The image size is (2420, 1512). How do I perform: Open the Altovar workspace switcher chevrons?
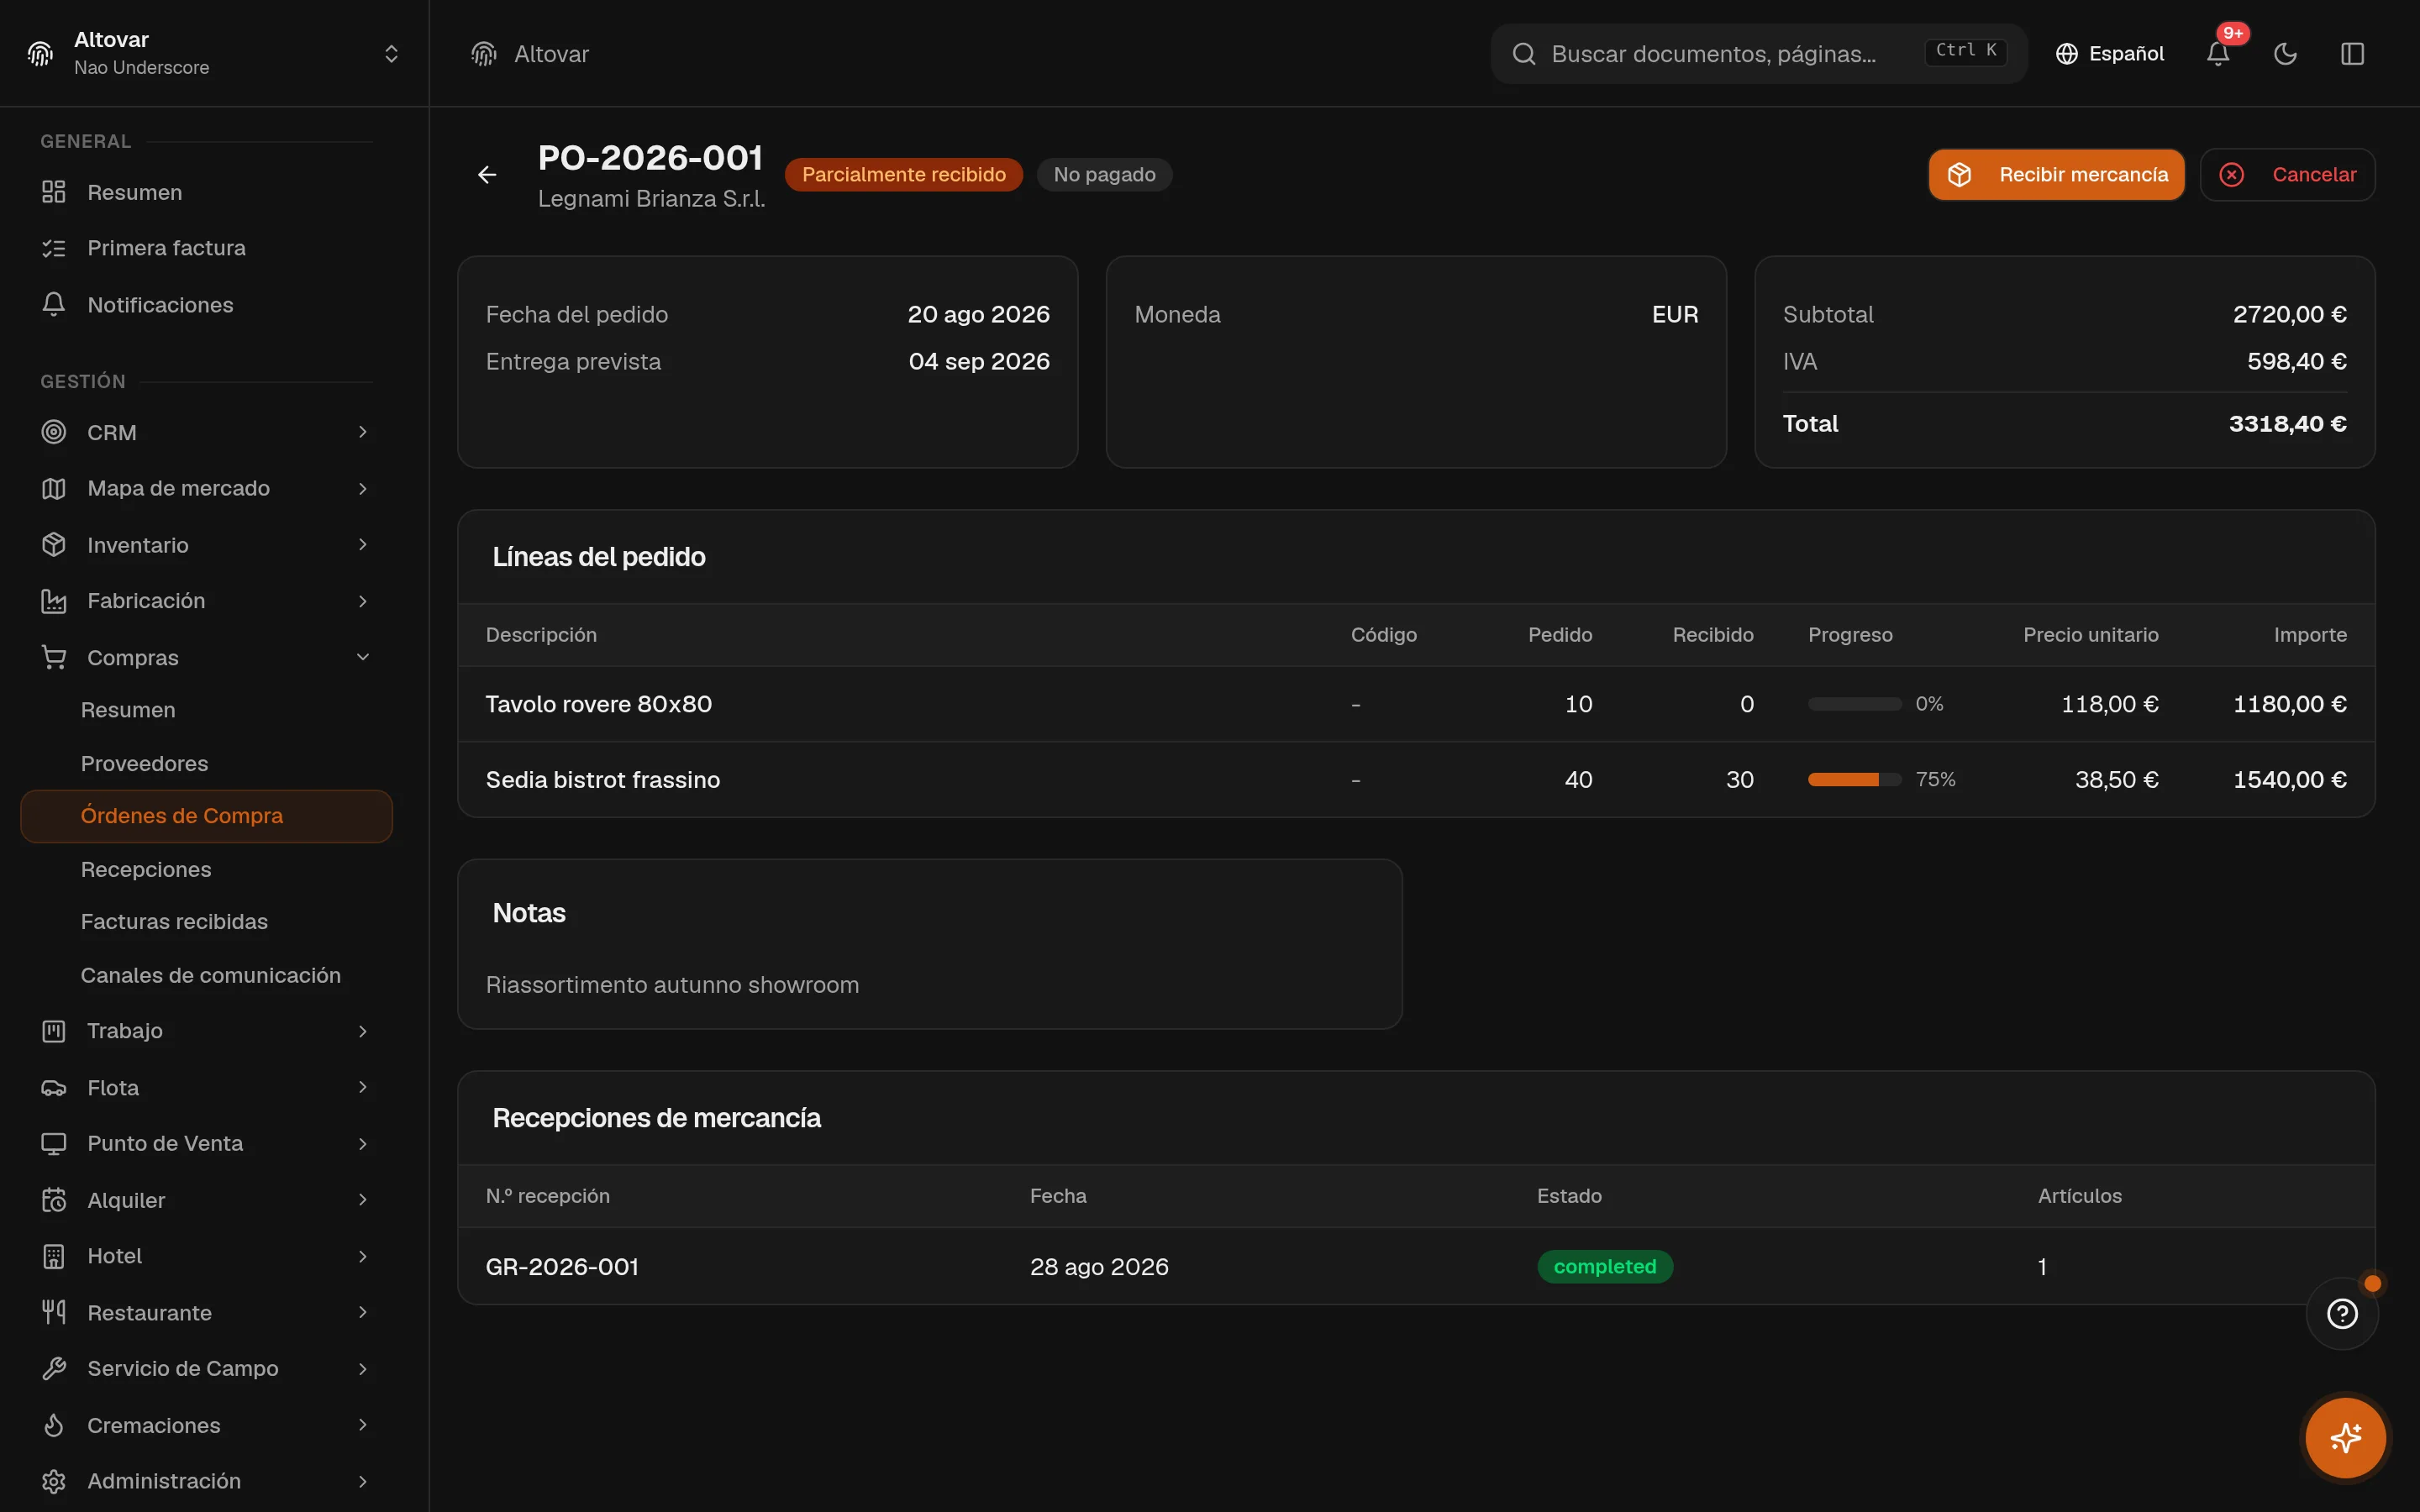click(x=391, y=54)
